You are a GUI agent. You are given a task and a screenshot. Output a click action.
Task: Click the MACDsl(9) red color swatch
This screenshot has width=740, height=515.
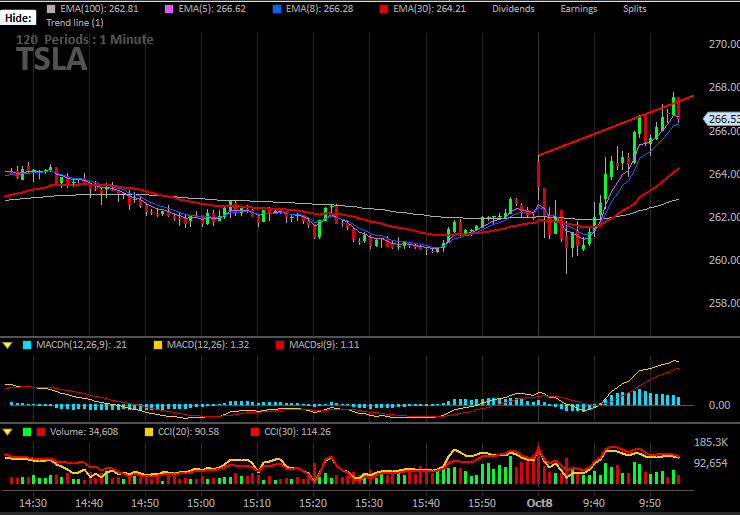280,345
